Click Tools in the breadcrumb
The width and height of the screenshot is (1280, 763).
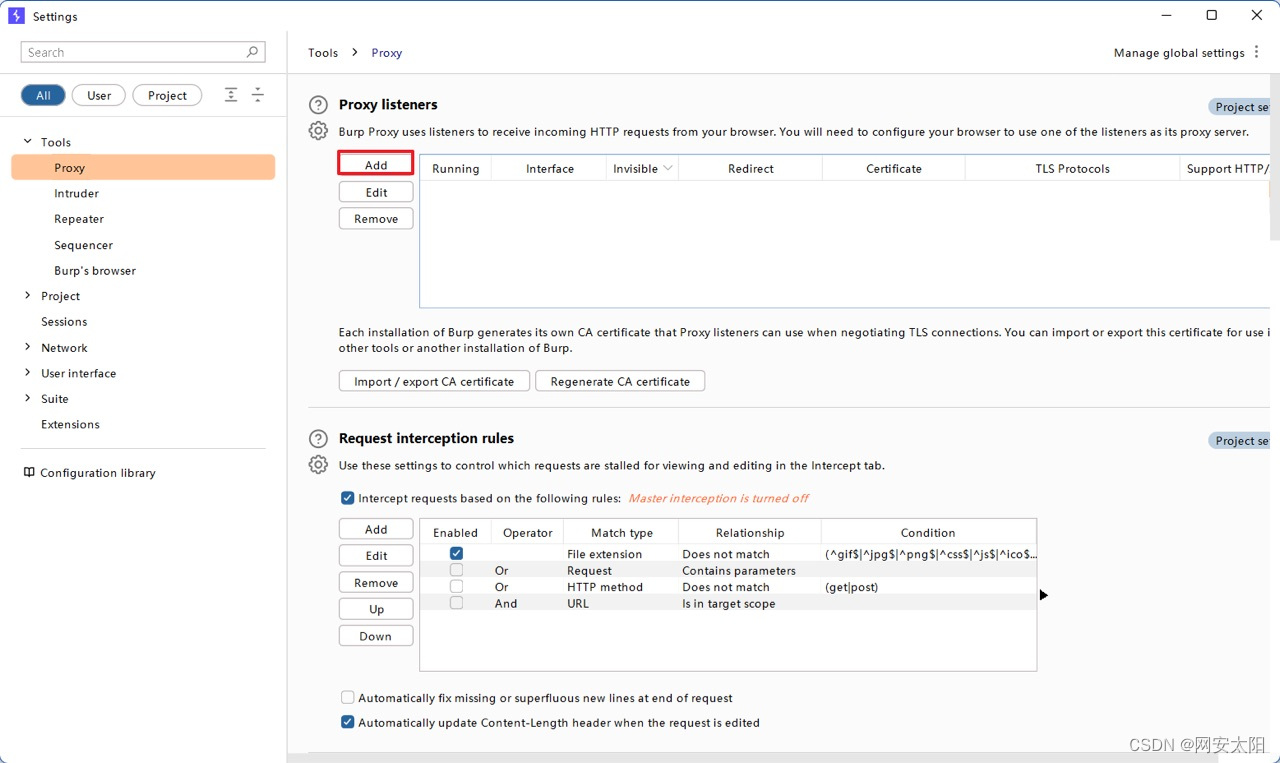tap(323, 53)
